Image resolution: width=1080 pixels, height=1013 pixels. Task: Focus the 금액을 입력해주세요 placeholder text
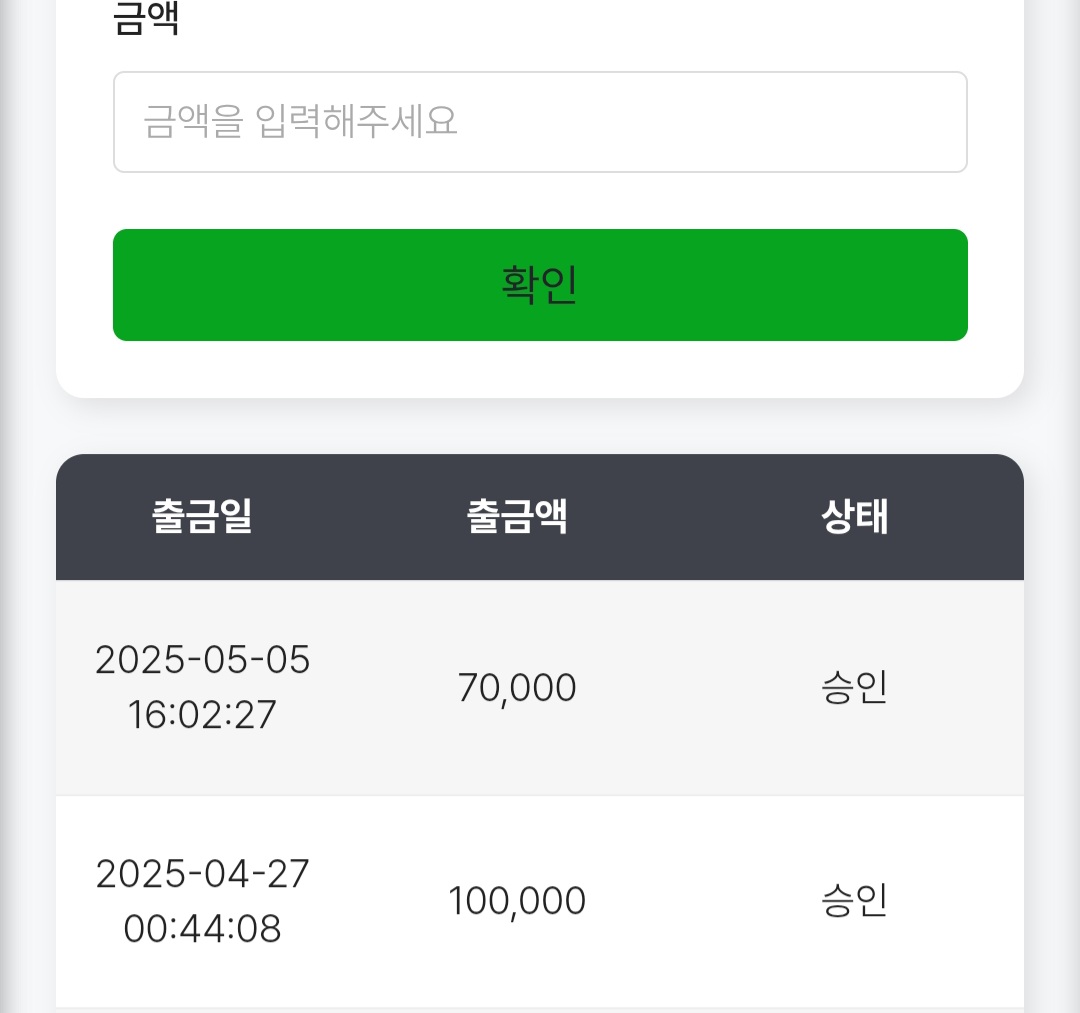tap(301, 122)
